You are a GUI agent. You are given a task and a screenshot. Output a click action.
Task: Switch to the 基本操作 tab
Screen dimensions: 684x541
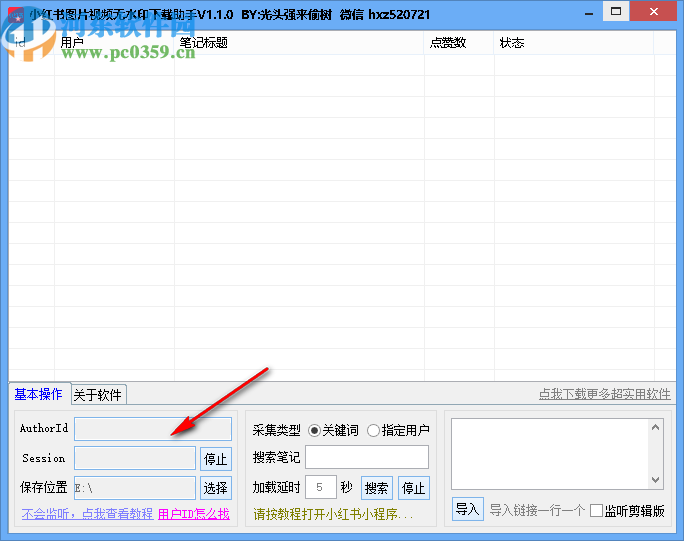point(38,394)
